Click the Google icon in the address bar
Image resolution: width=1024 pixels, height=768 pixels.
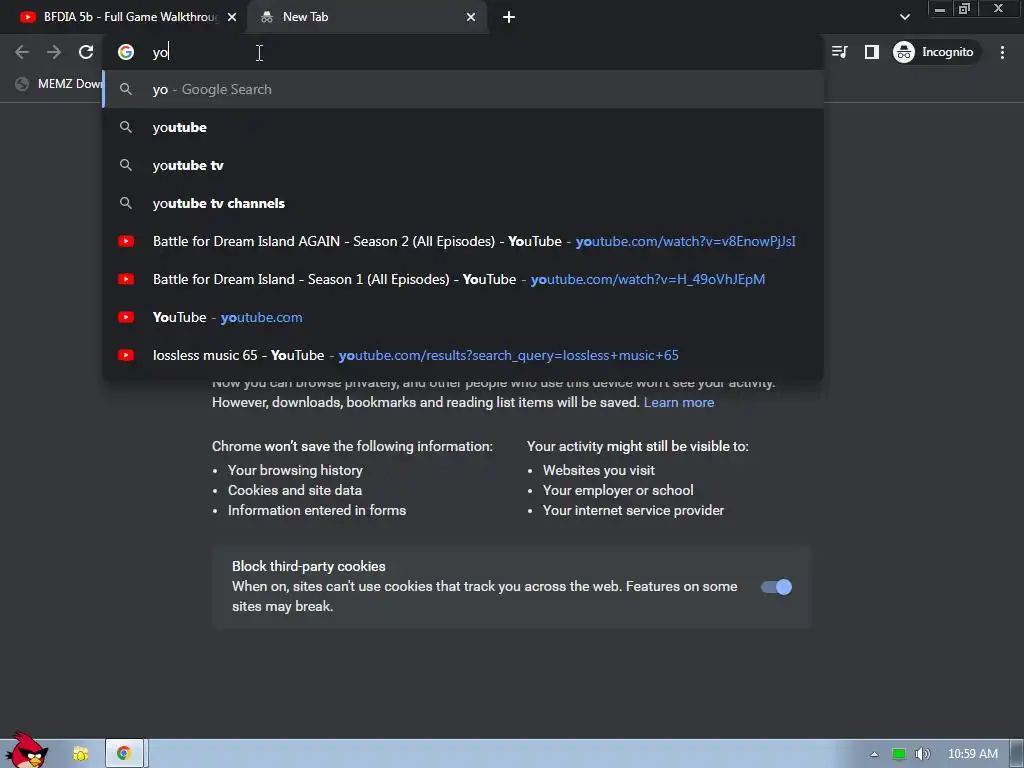tap(126, 52)
